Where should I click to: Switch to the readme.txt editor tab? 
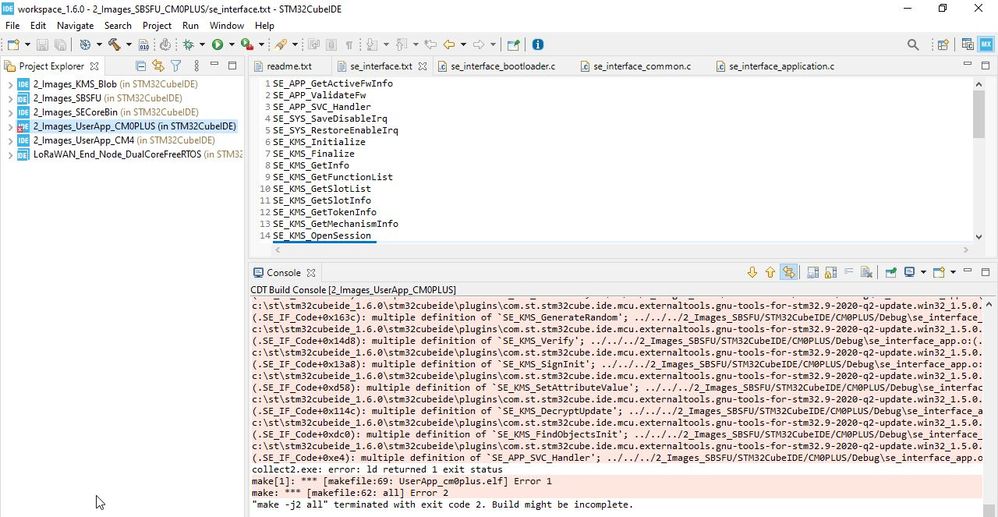[289, 66]
